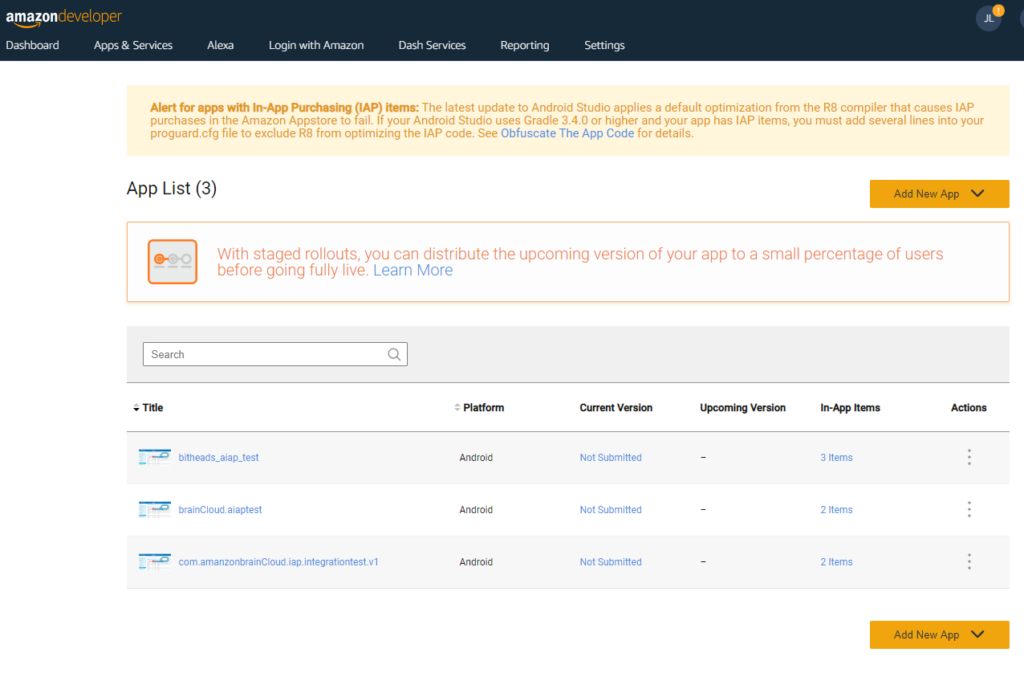Click the brainCloud.aiaptest app thumbnail
Screen dimensions: 1024x673
(x=155, y=509)
